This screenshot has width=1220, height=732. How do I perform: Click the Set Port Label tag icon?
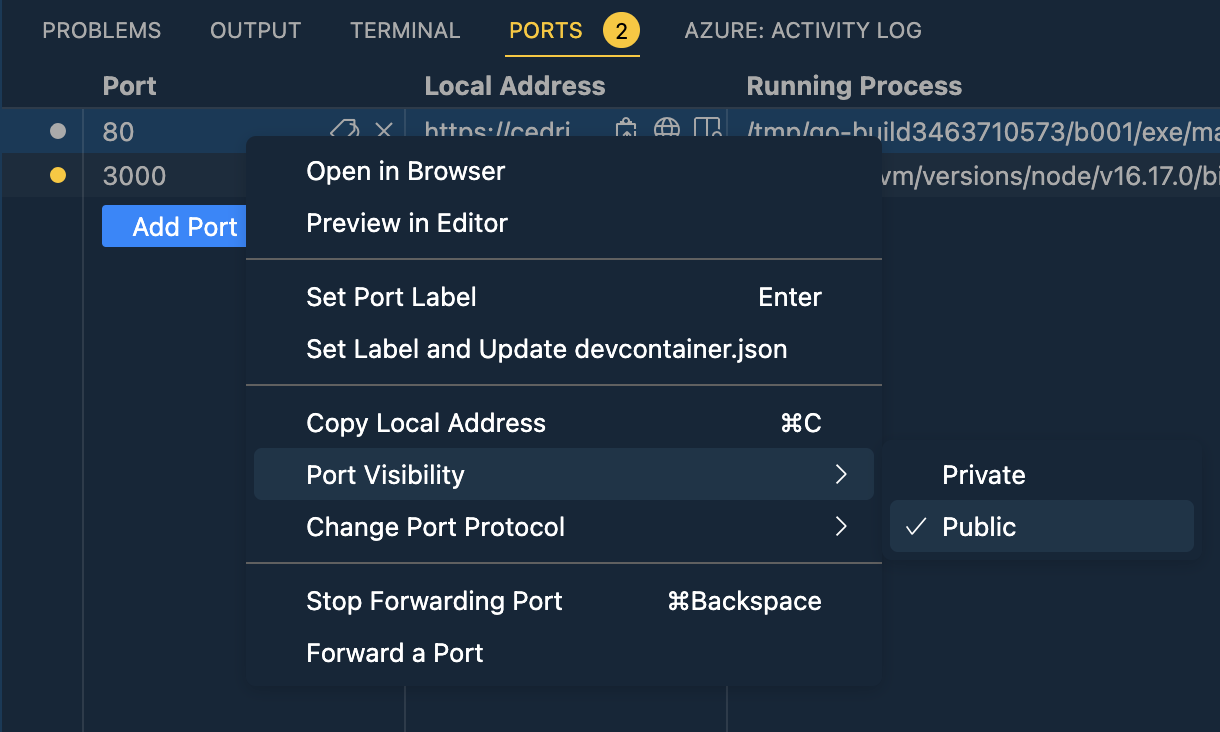point(345,130)
